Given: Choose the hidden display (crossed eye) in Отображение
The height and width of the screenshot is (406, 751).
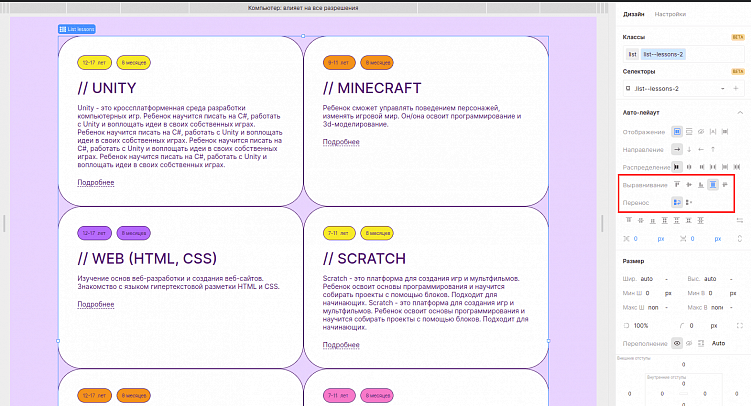Looking at the screenshot, I should pyautogui.click(x=701, y=132).
